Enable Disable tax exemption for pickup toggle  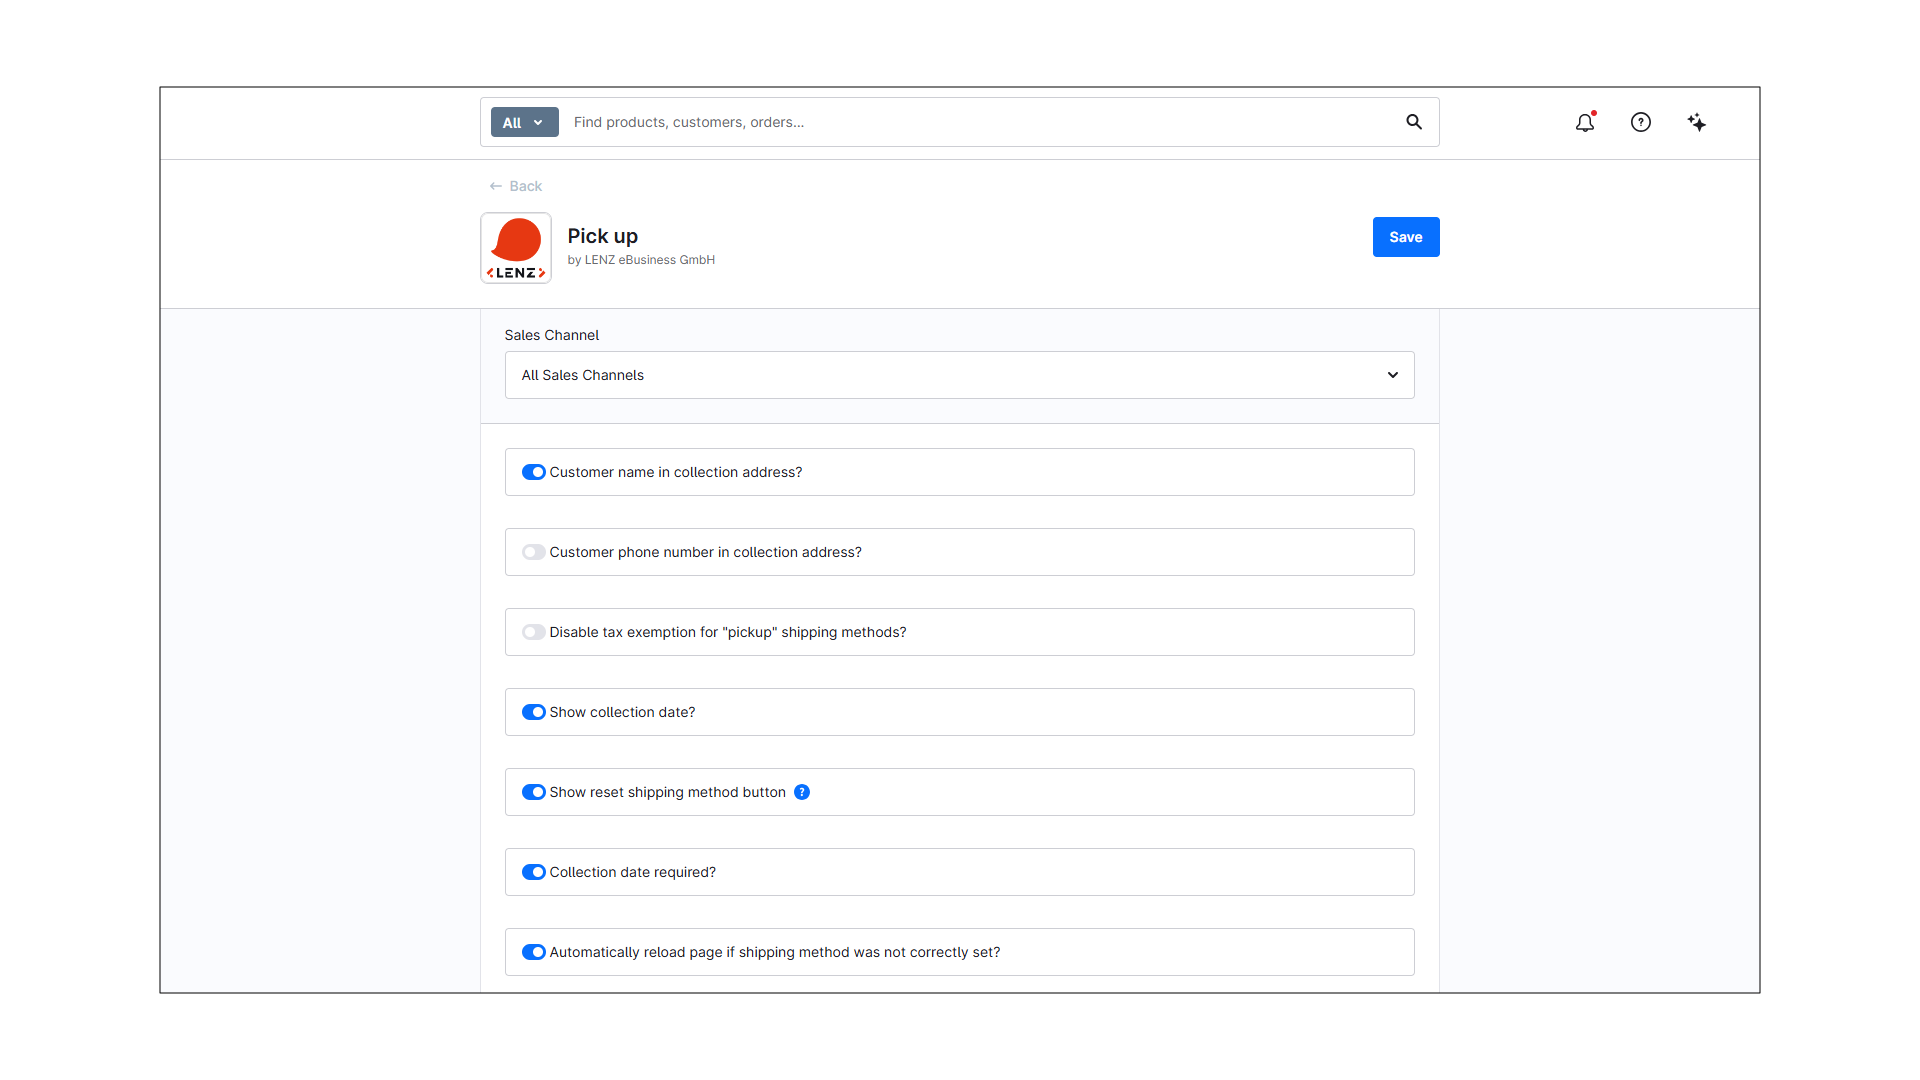[534, 632]
